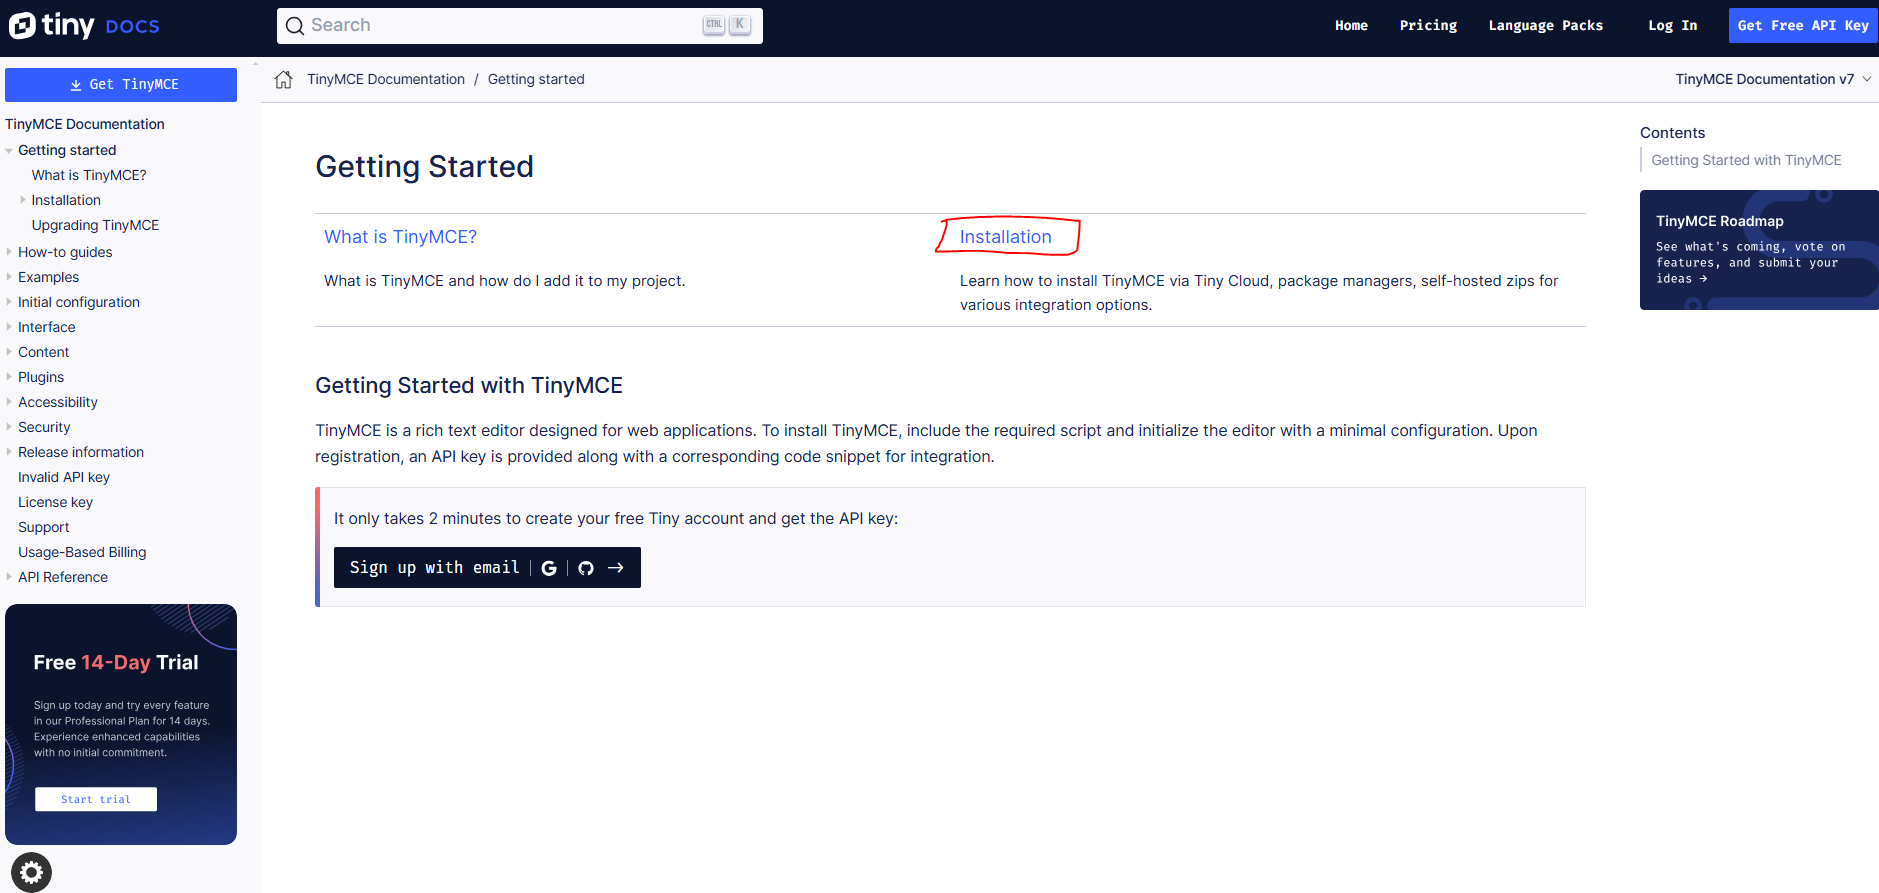Expand the Plugins section
The width and height of the screenshot is (1879, 893).
(x=9, y=377)
